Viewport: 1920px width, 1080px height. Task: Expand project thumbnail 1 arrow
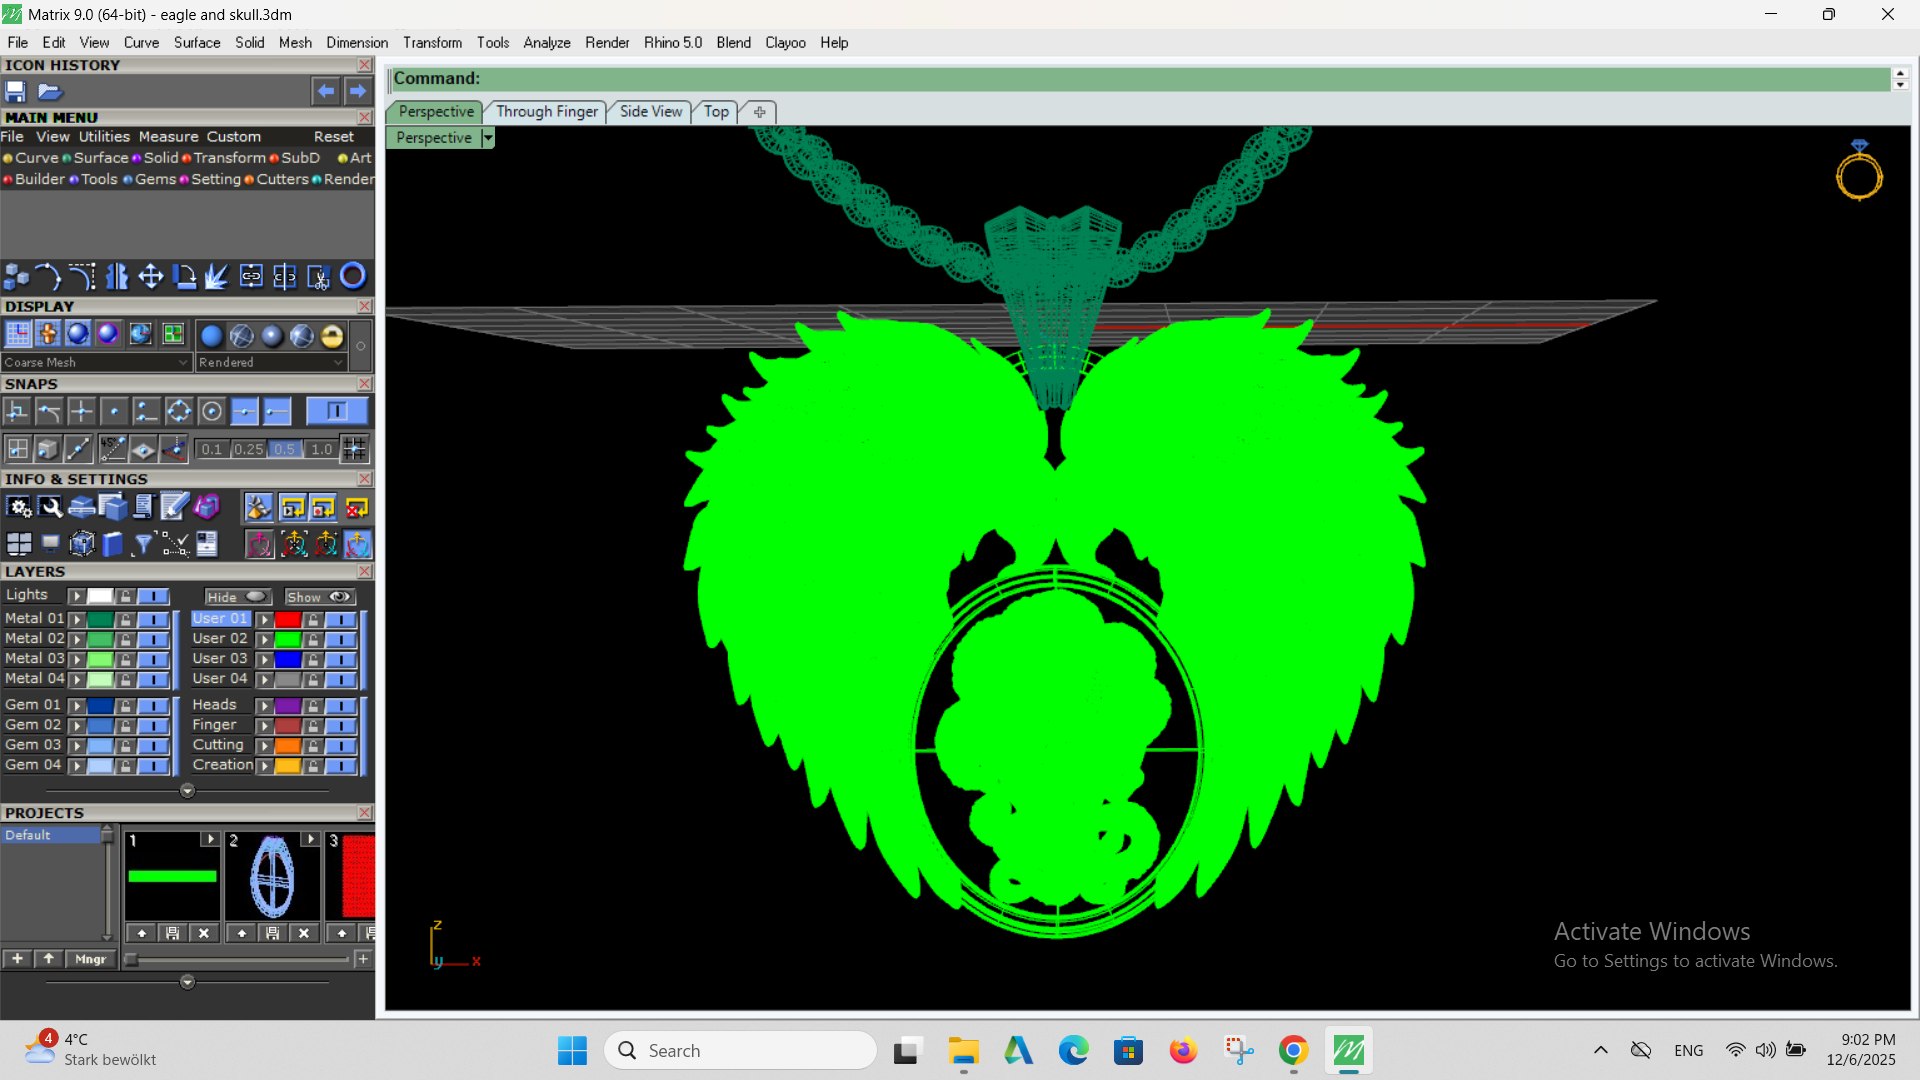click(x=209, y=839)
